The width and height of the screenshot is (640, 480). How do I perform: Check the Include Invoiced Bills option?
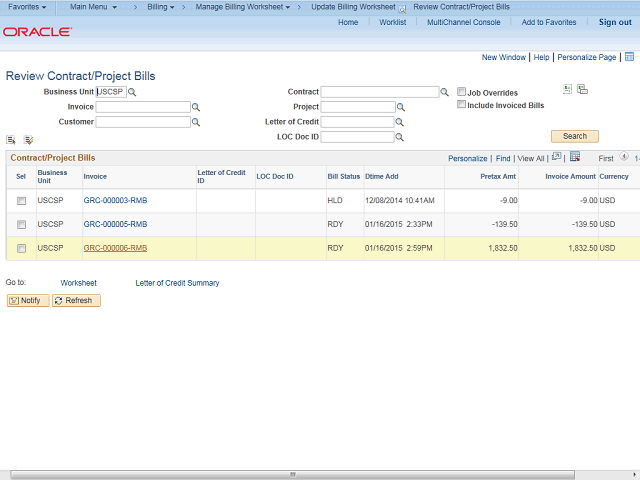click(461, 105)
